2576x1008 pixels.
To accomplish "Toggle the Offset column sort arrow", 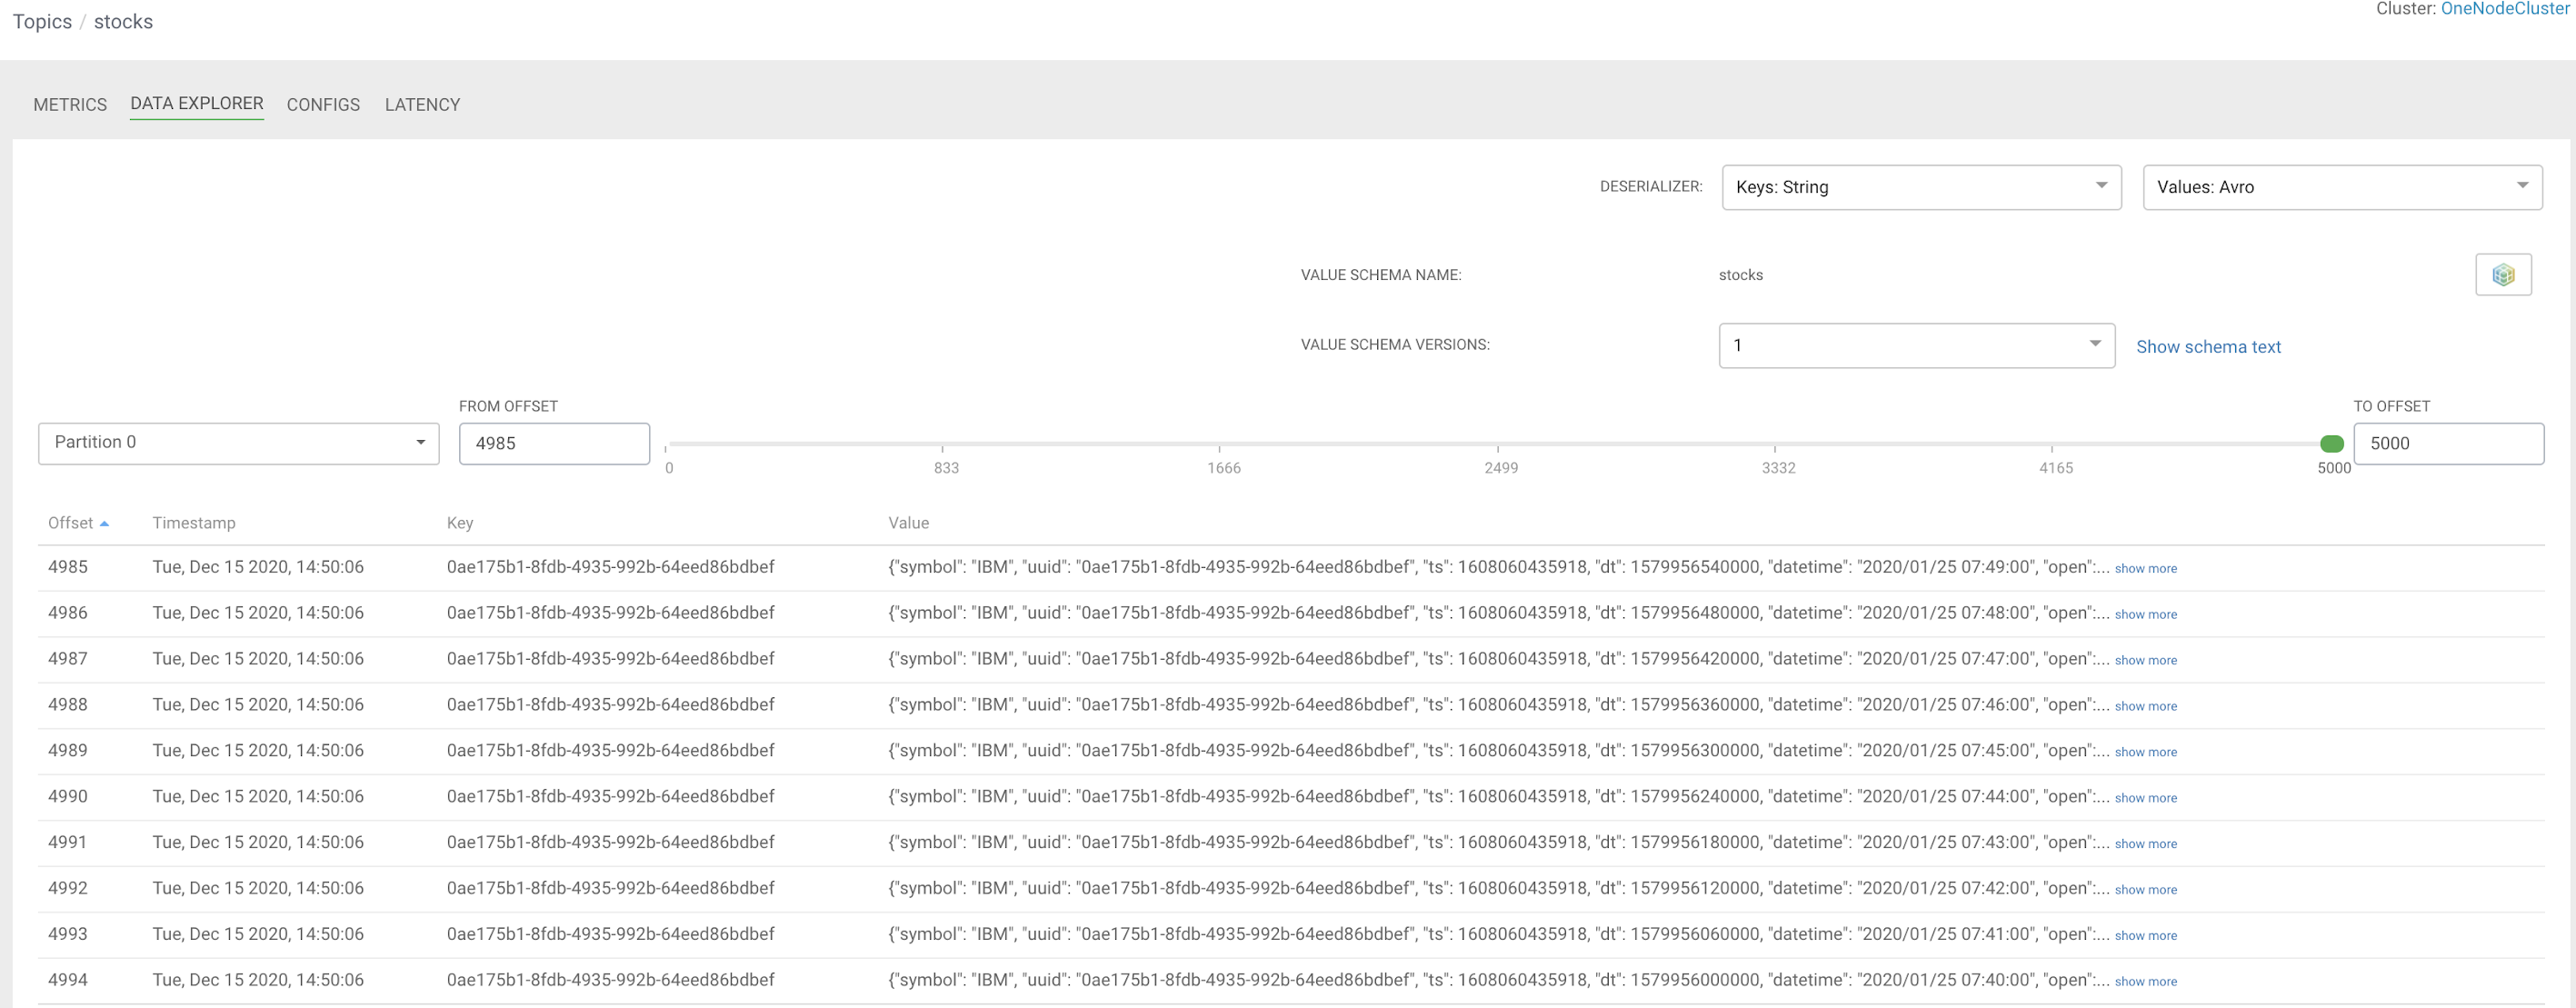I will (x=104, y=524).
